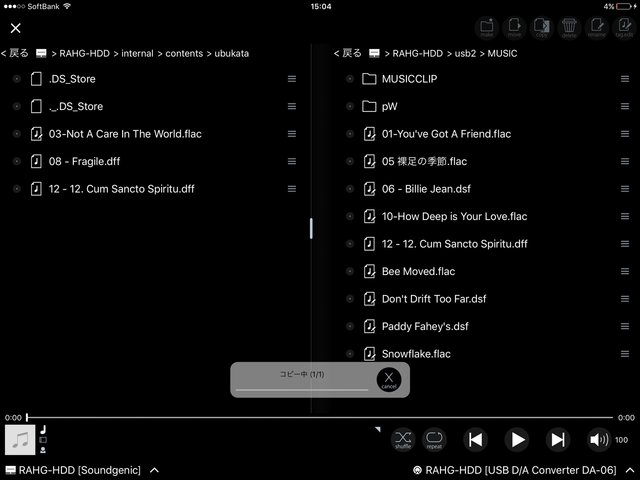Close the file browser with the X
Screen dimensions: 640x480
(16, 28)
